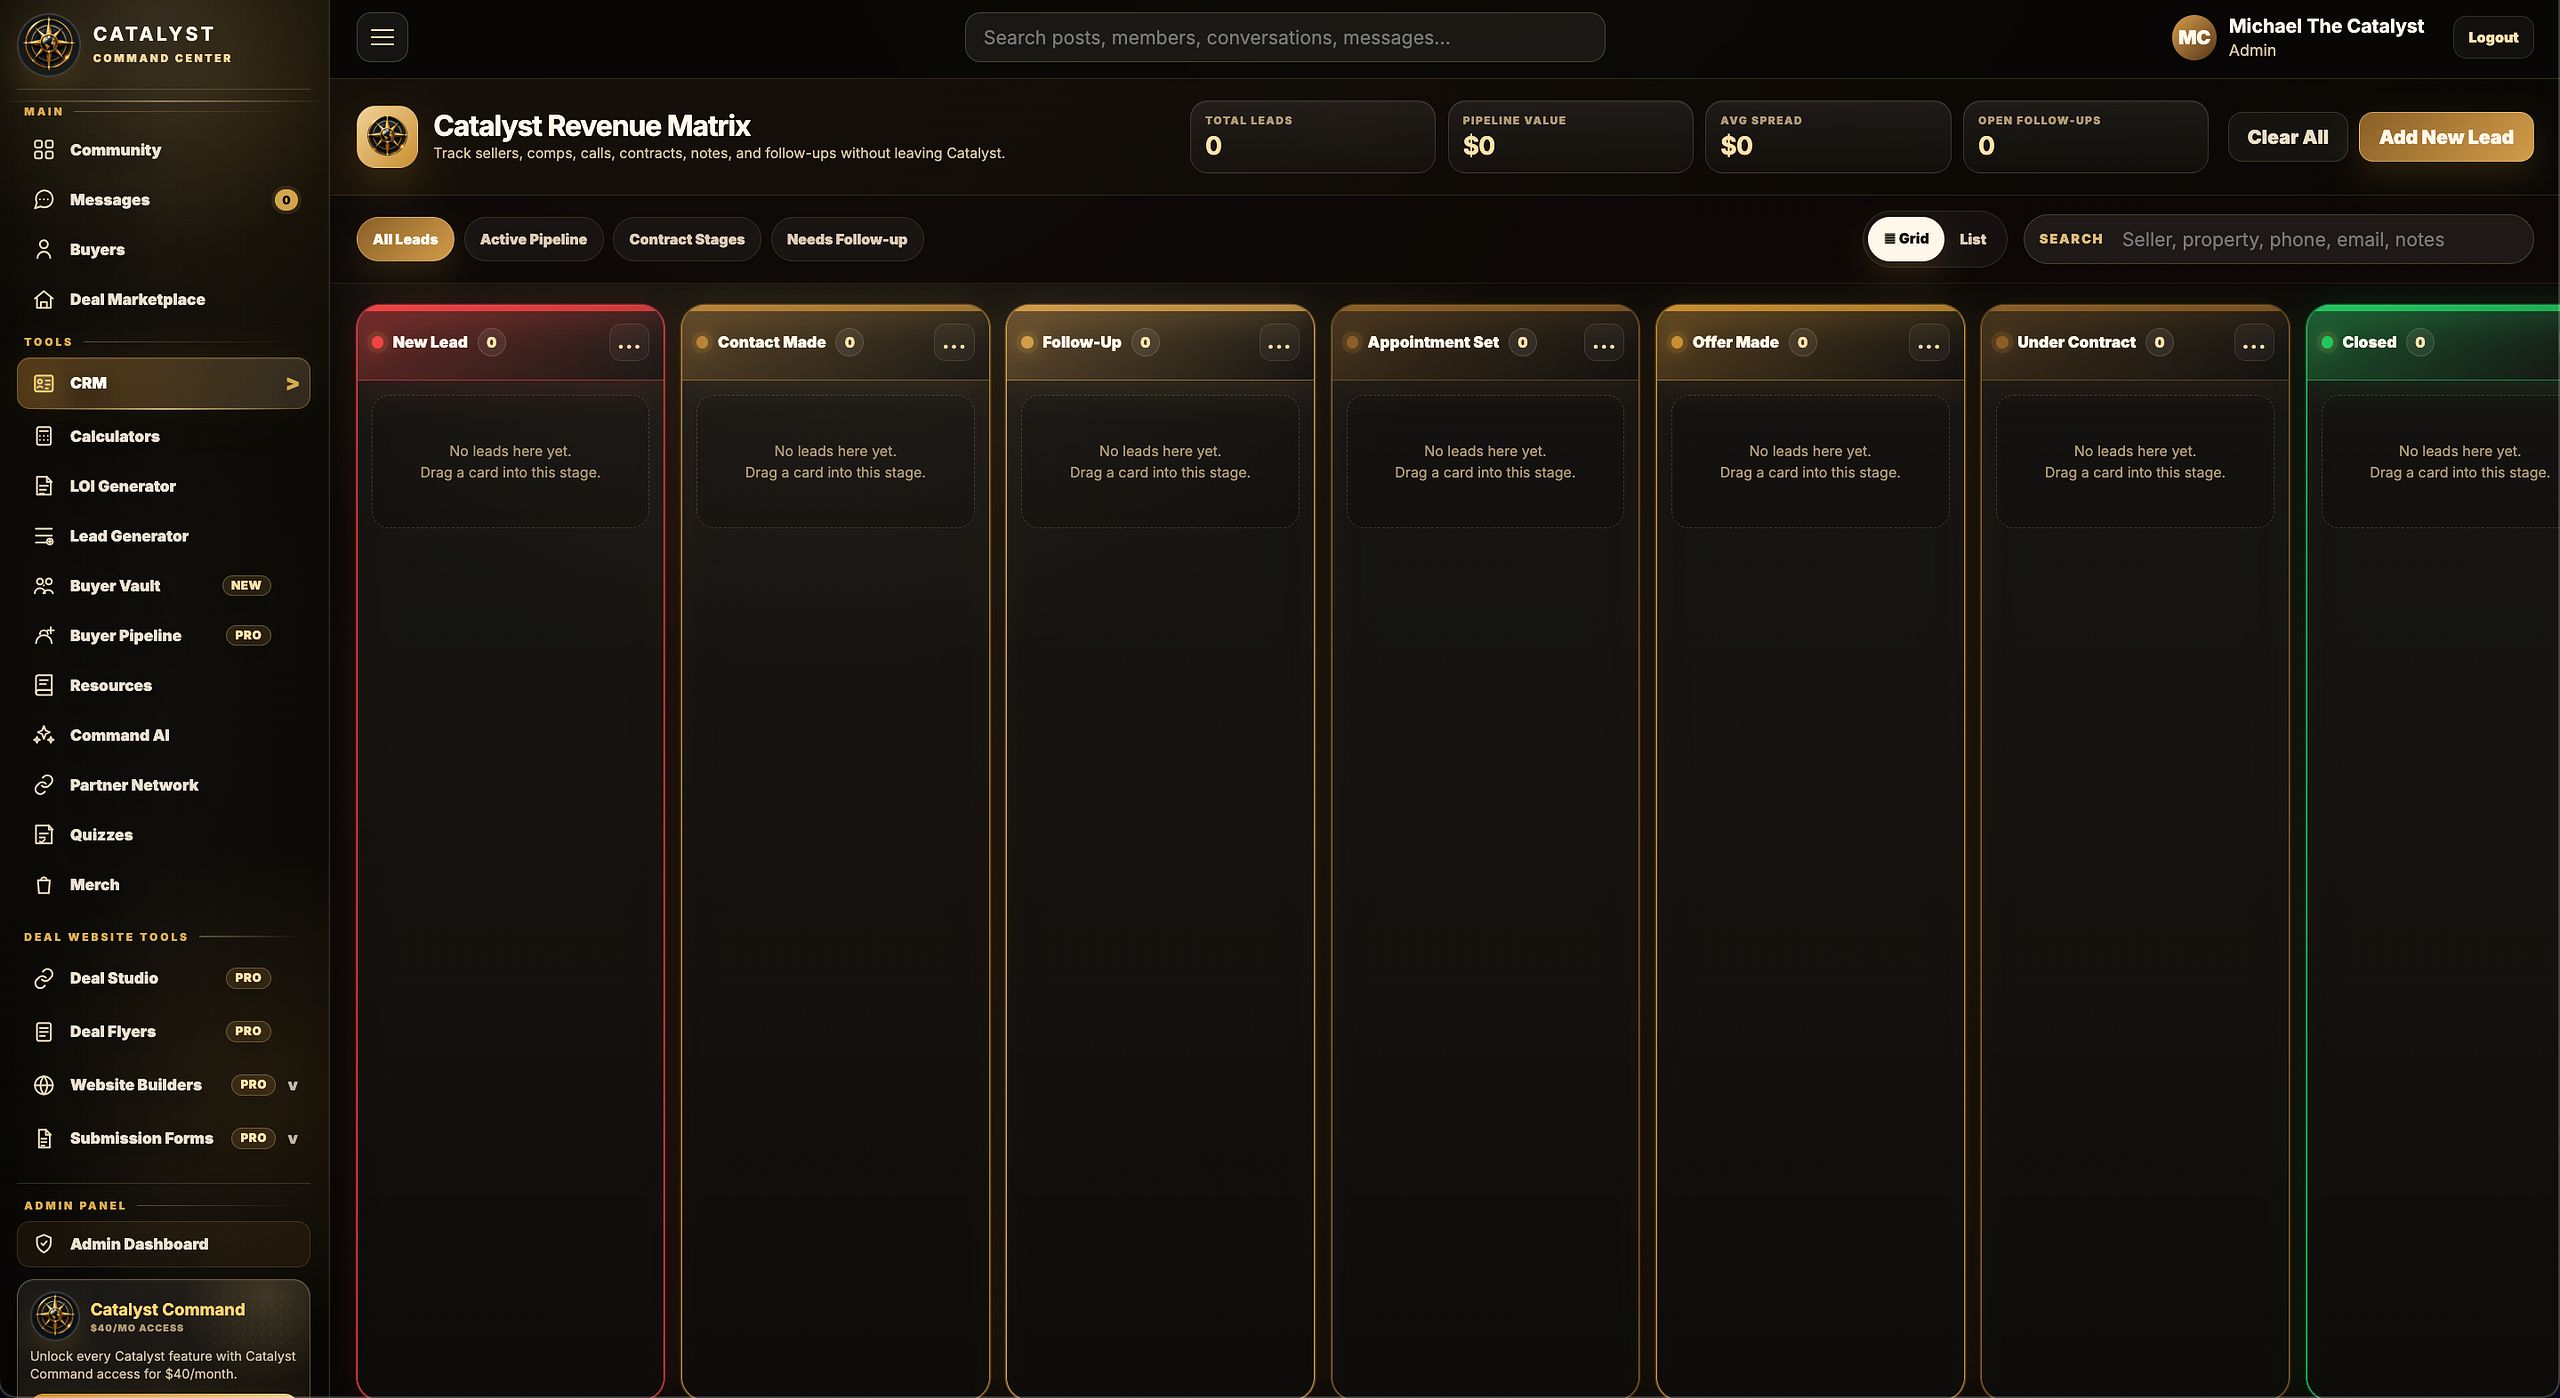This screenshot has height=1398, width=2560.
Task: Toggle the sidebar with the hamburger button
Action: [382, 37]
